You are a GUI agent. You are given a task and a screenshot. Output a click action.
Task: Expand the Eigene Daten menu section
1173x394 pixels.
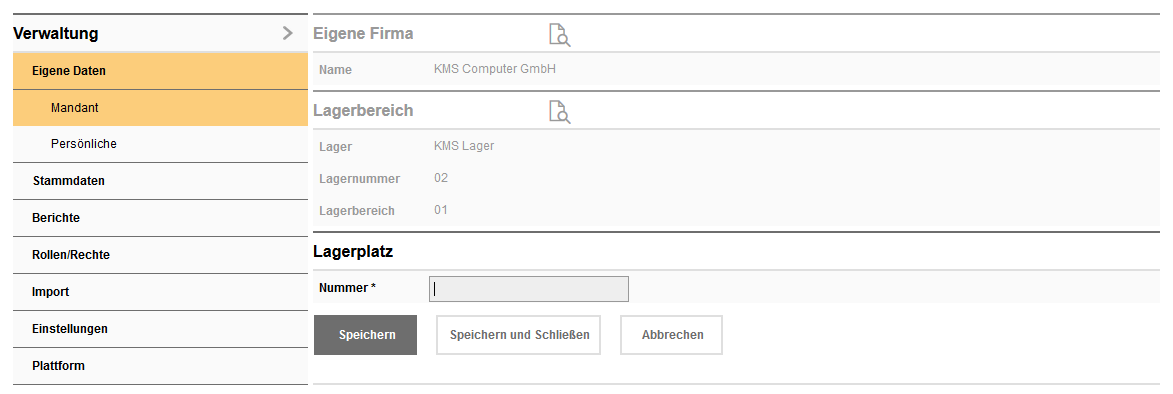160,71
